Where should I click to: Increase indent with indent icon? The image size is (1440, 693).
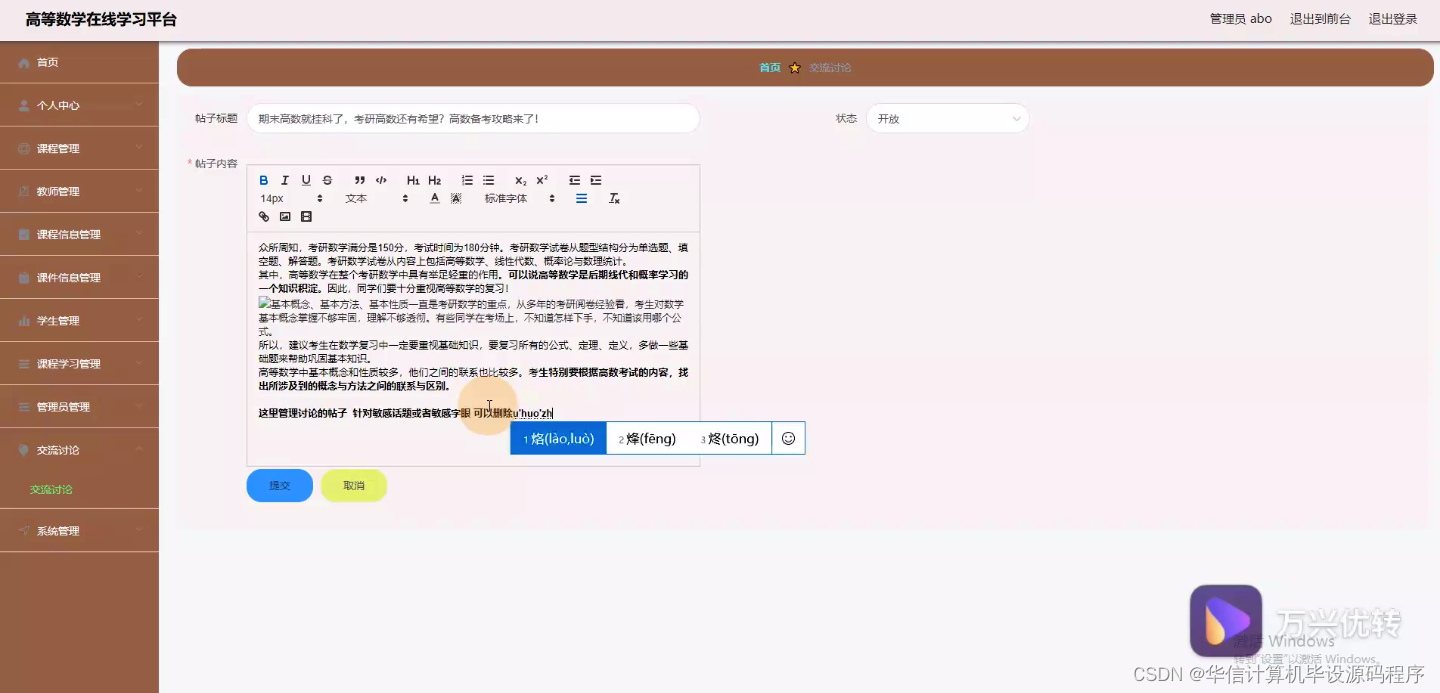[595, 180]
